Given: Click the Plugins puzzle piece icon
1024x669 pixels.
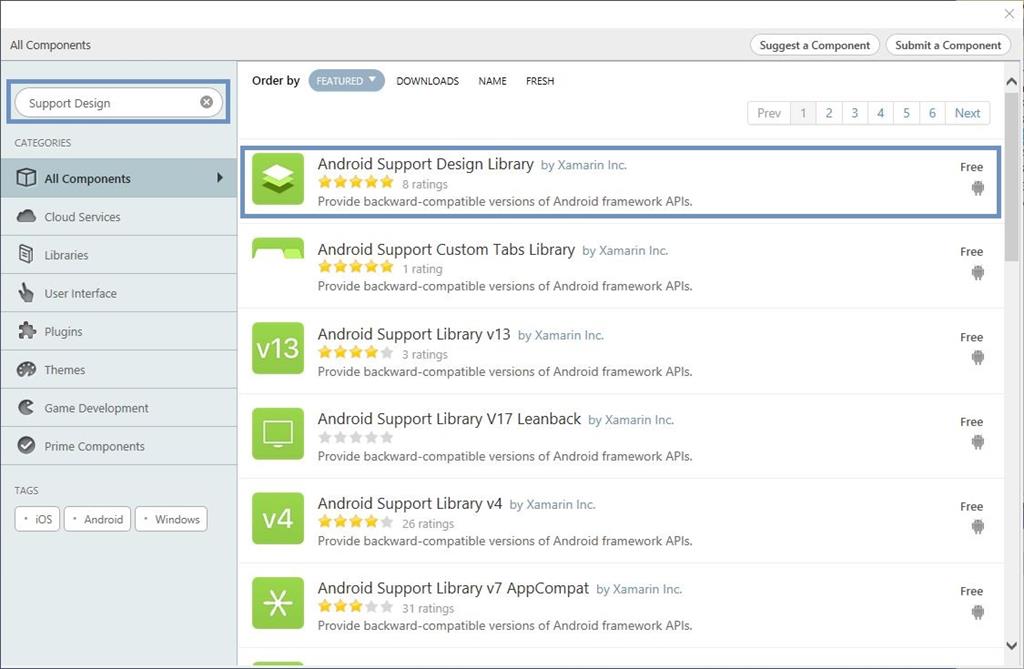Looking at the screenshot, I should (26, 331).
